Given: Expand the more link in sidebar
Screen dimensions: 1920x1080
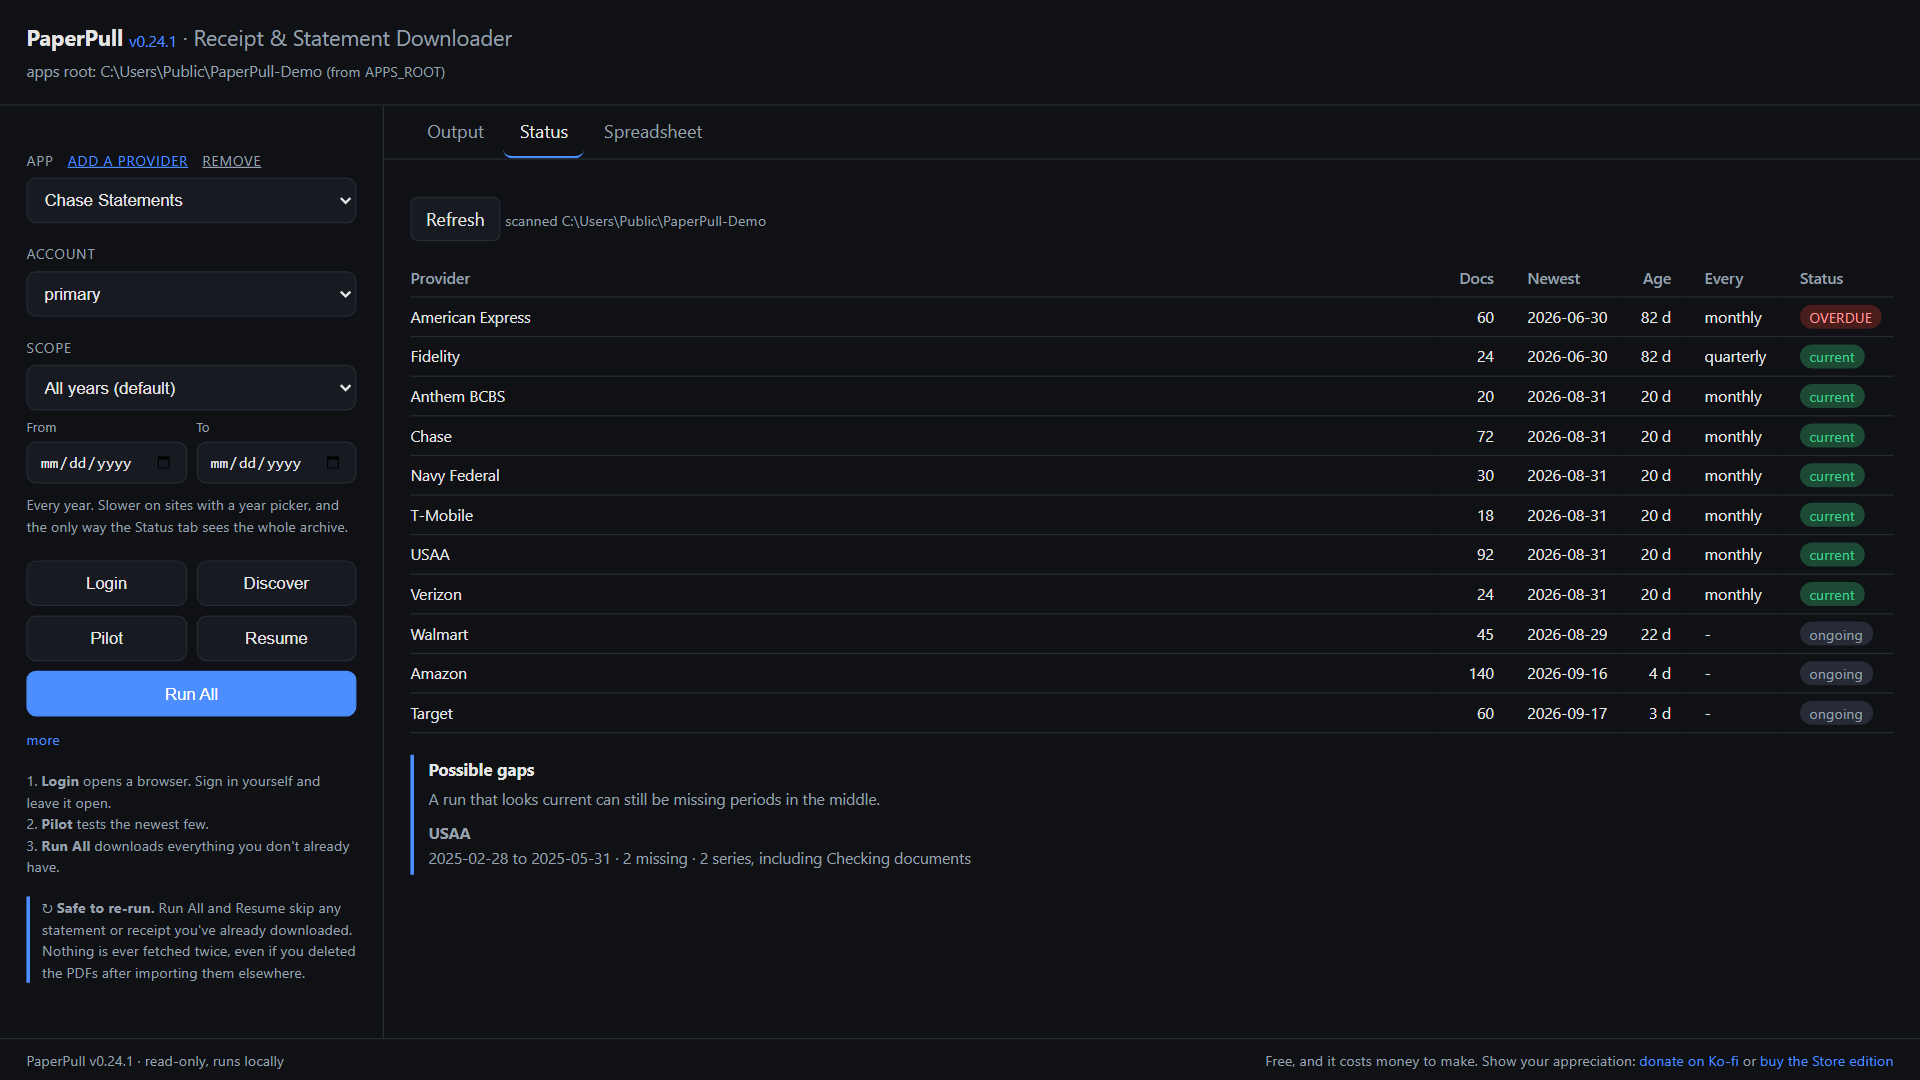Looking at the screenshot, I should pyautogui.click(x=43, y=741).
